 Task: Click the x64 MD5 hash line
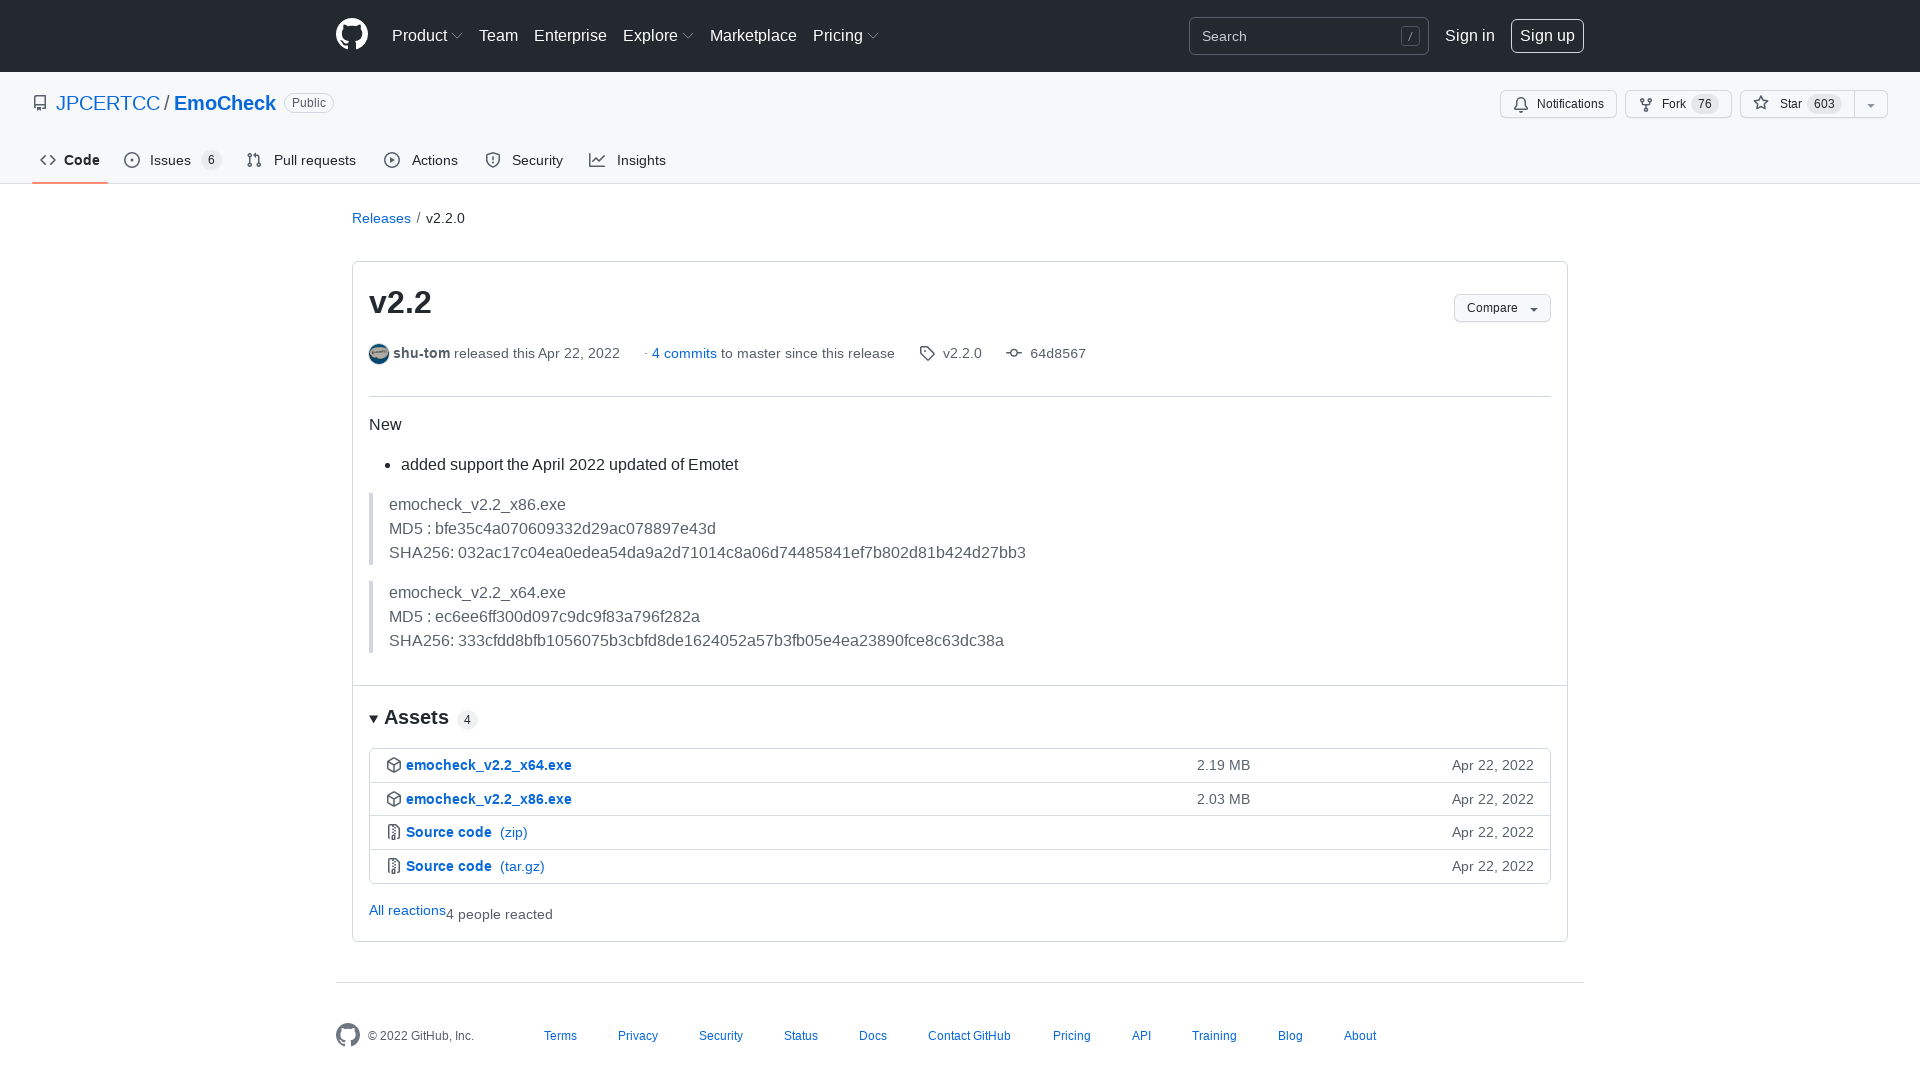[x=544, y=617]
